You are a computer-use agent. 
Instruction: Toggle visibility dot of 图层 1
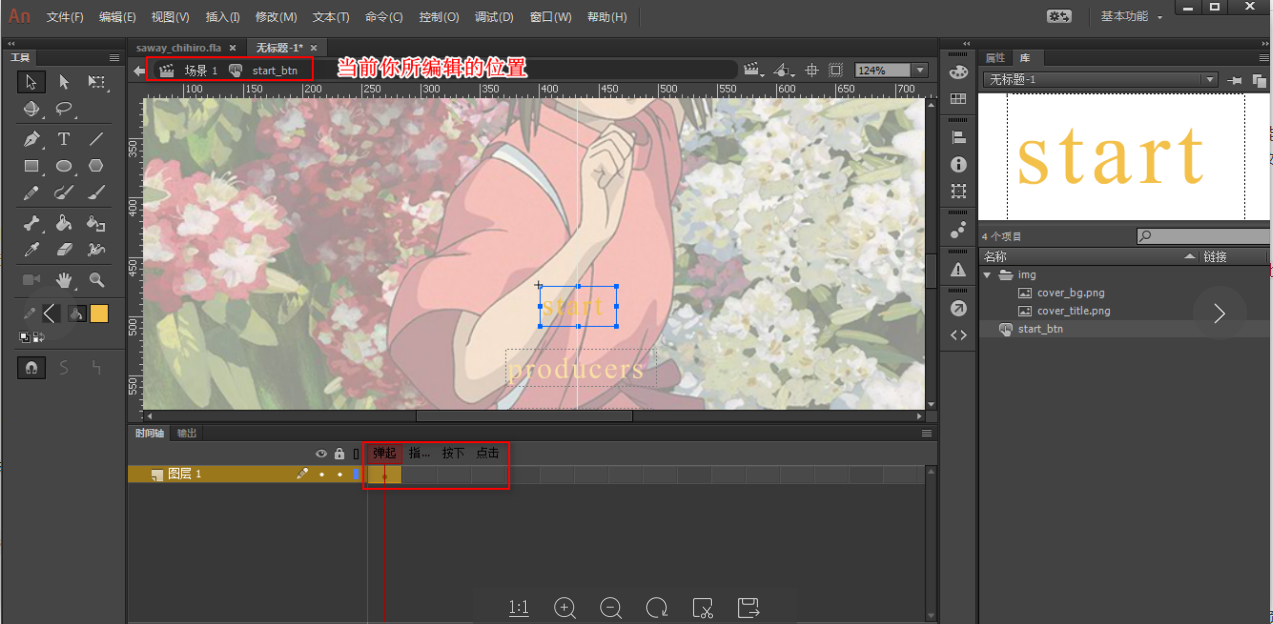coord(322,474)
